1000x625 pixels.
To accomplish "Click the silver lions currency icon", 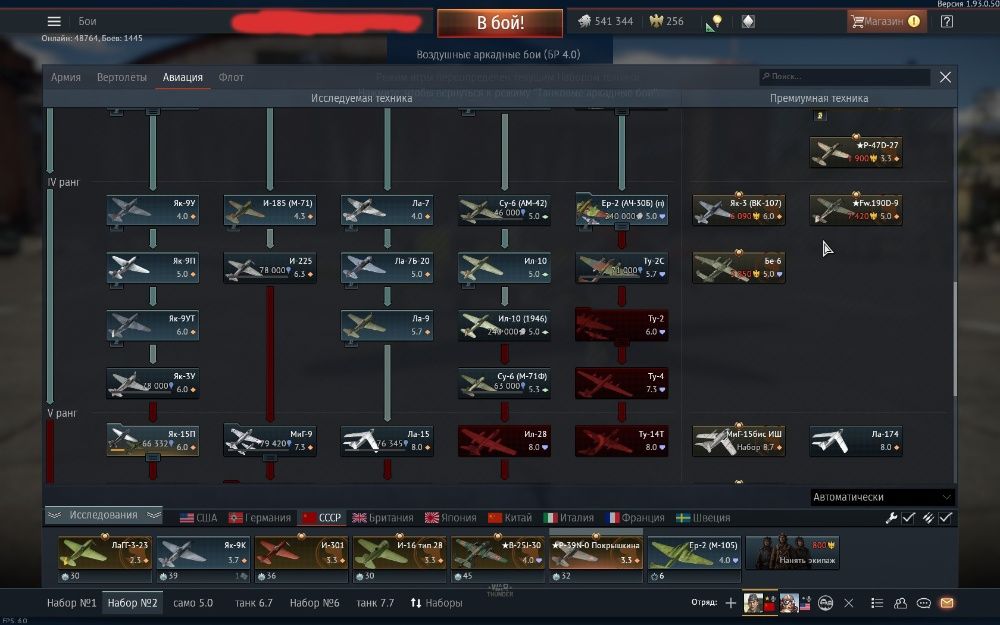I will (584, 21).
